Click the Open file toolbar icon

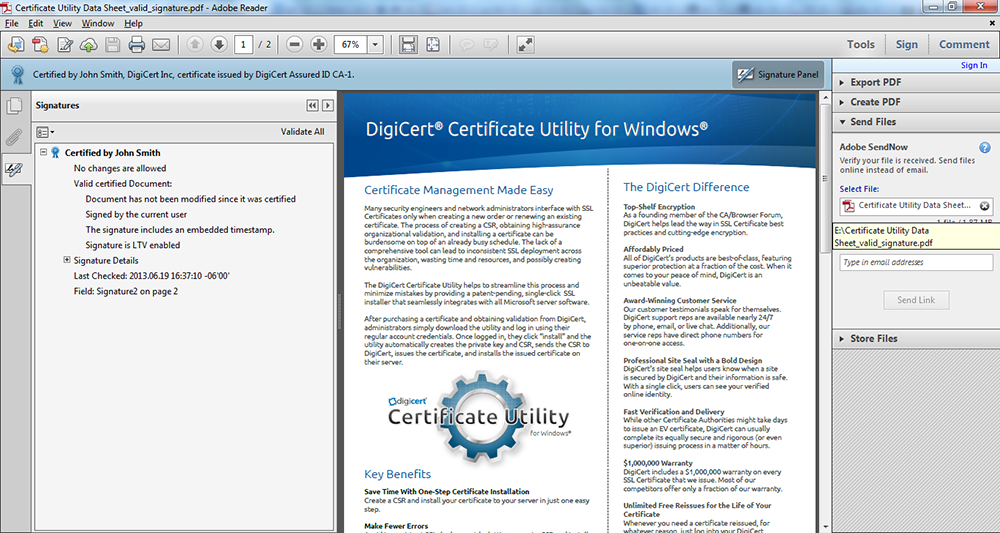click(x=16, y=45)
